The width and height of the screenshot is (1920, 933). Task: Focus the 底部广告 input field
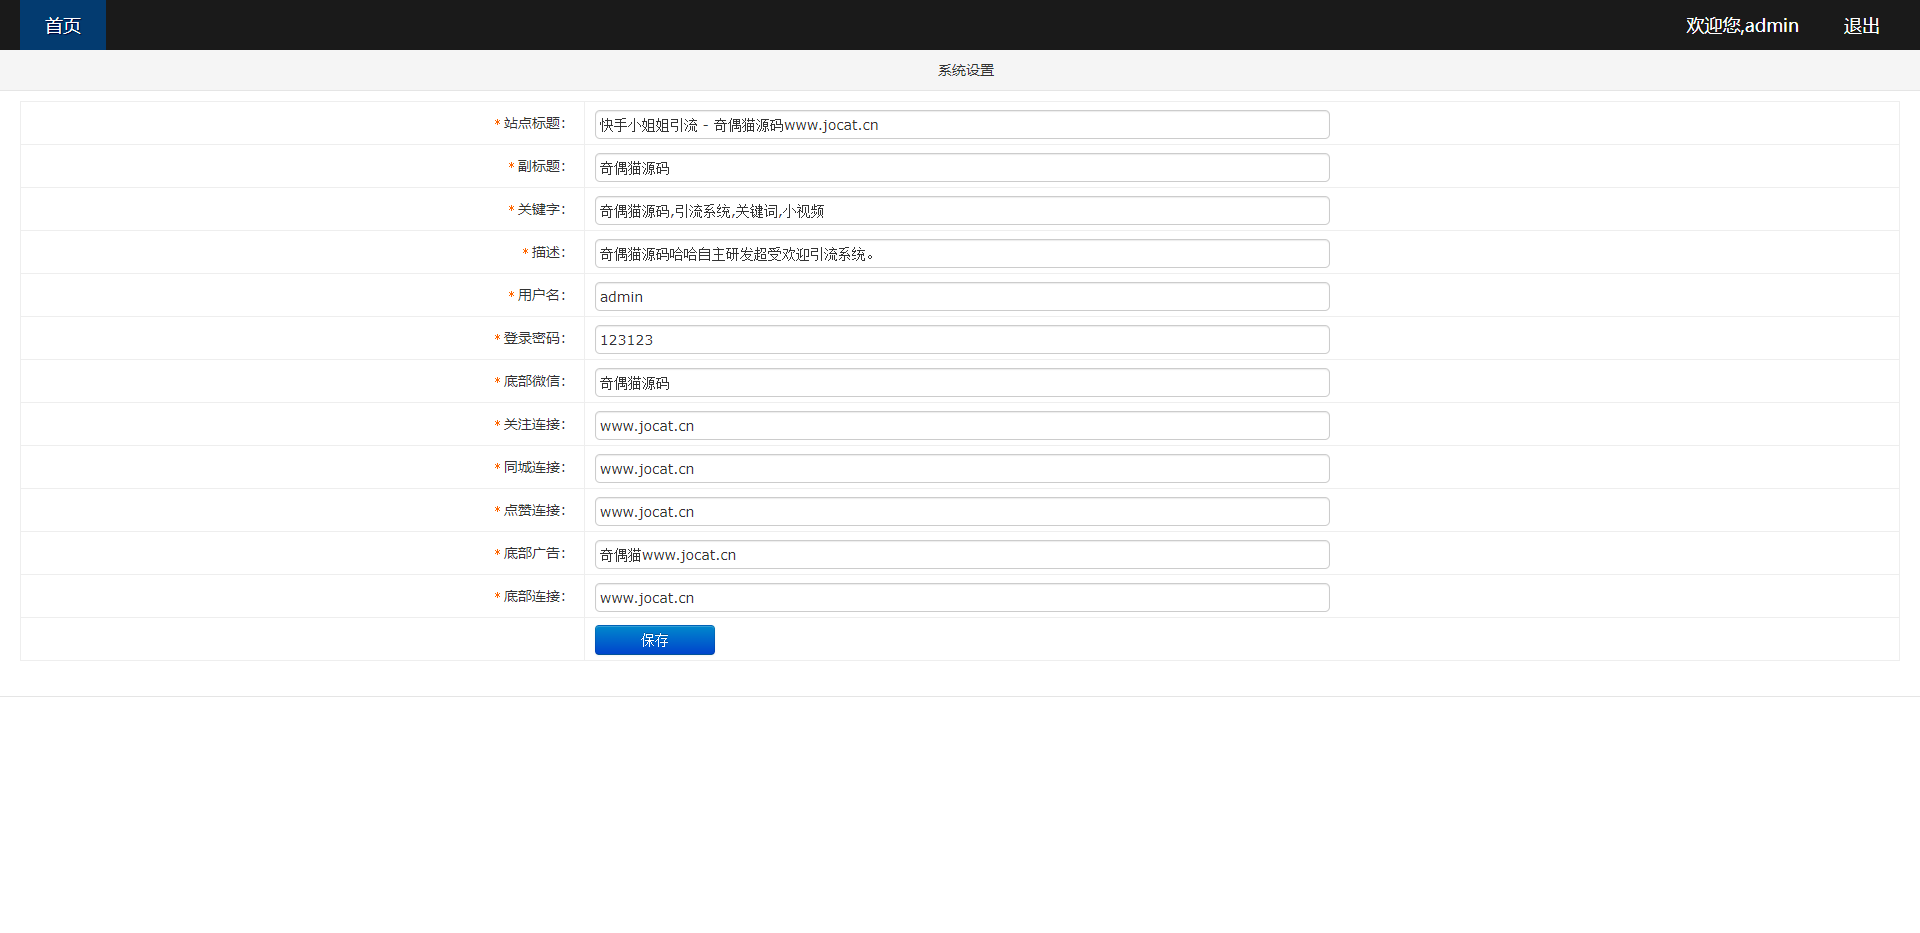[962, 555]
